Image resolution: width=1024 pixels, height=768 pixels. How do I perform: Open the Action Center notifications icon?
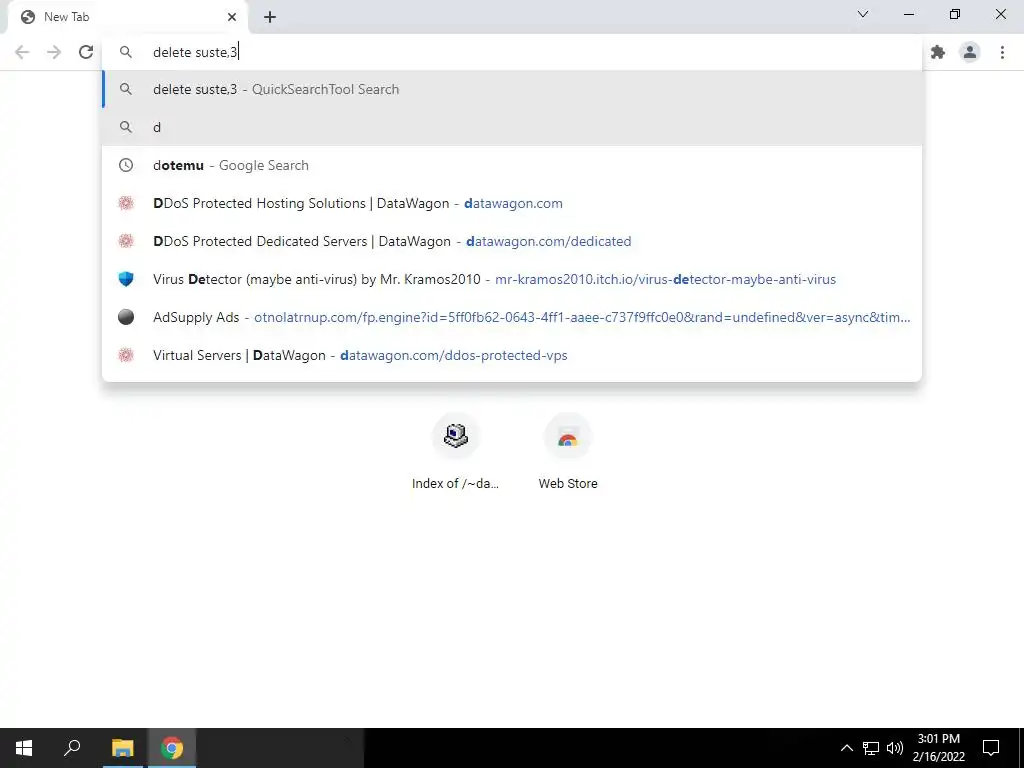pos(991,748)
